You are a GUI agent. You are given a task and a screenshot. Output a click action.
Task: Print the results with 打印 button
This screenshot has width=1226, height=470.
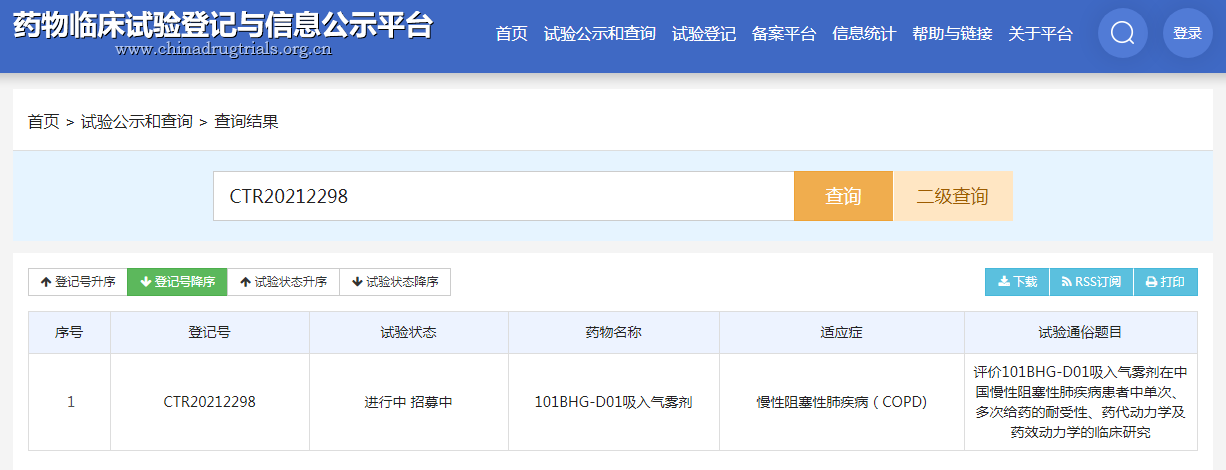[x=1165, y=282]
